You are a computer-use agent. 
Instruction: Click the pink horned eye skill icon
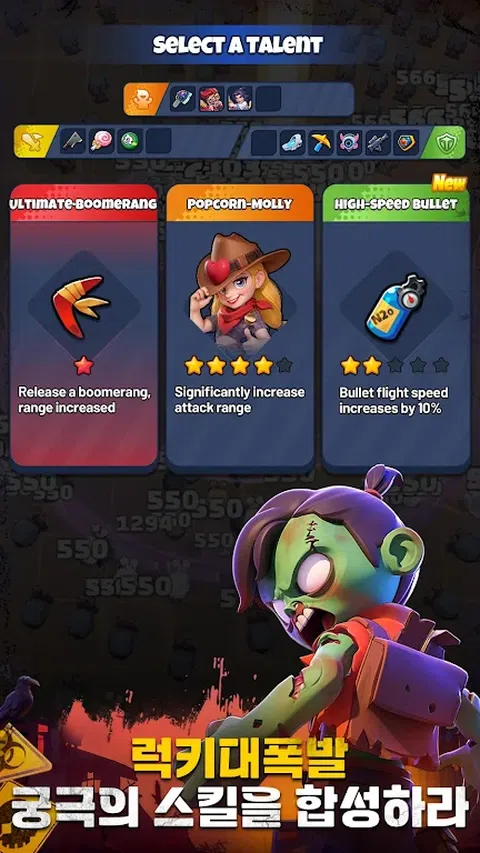(349, 142)
